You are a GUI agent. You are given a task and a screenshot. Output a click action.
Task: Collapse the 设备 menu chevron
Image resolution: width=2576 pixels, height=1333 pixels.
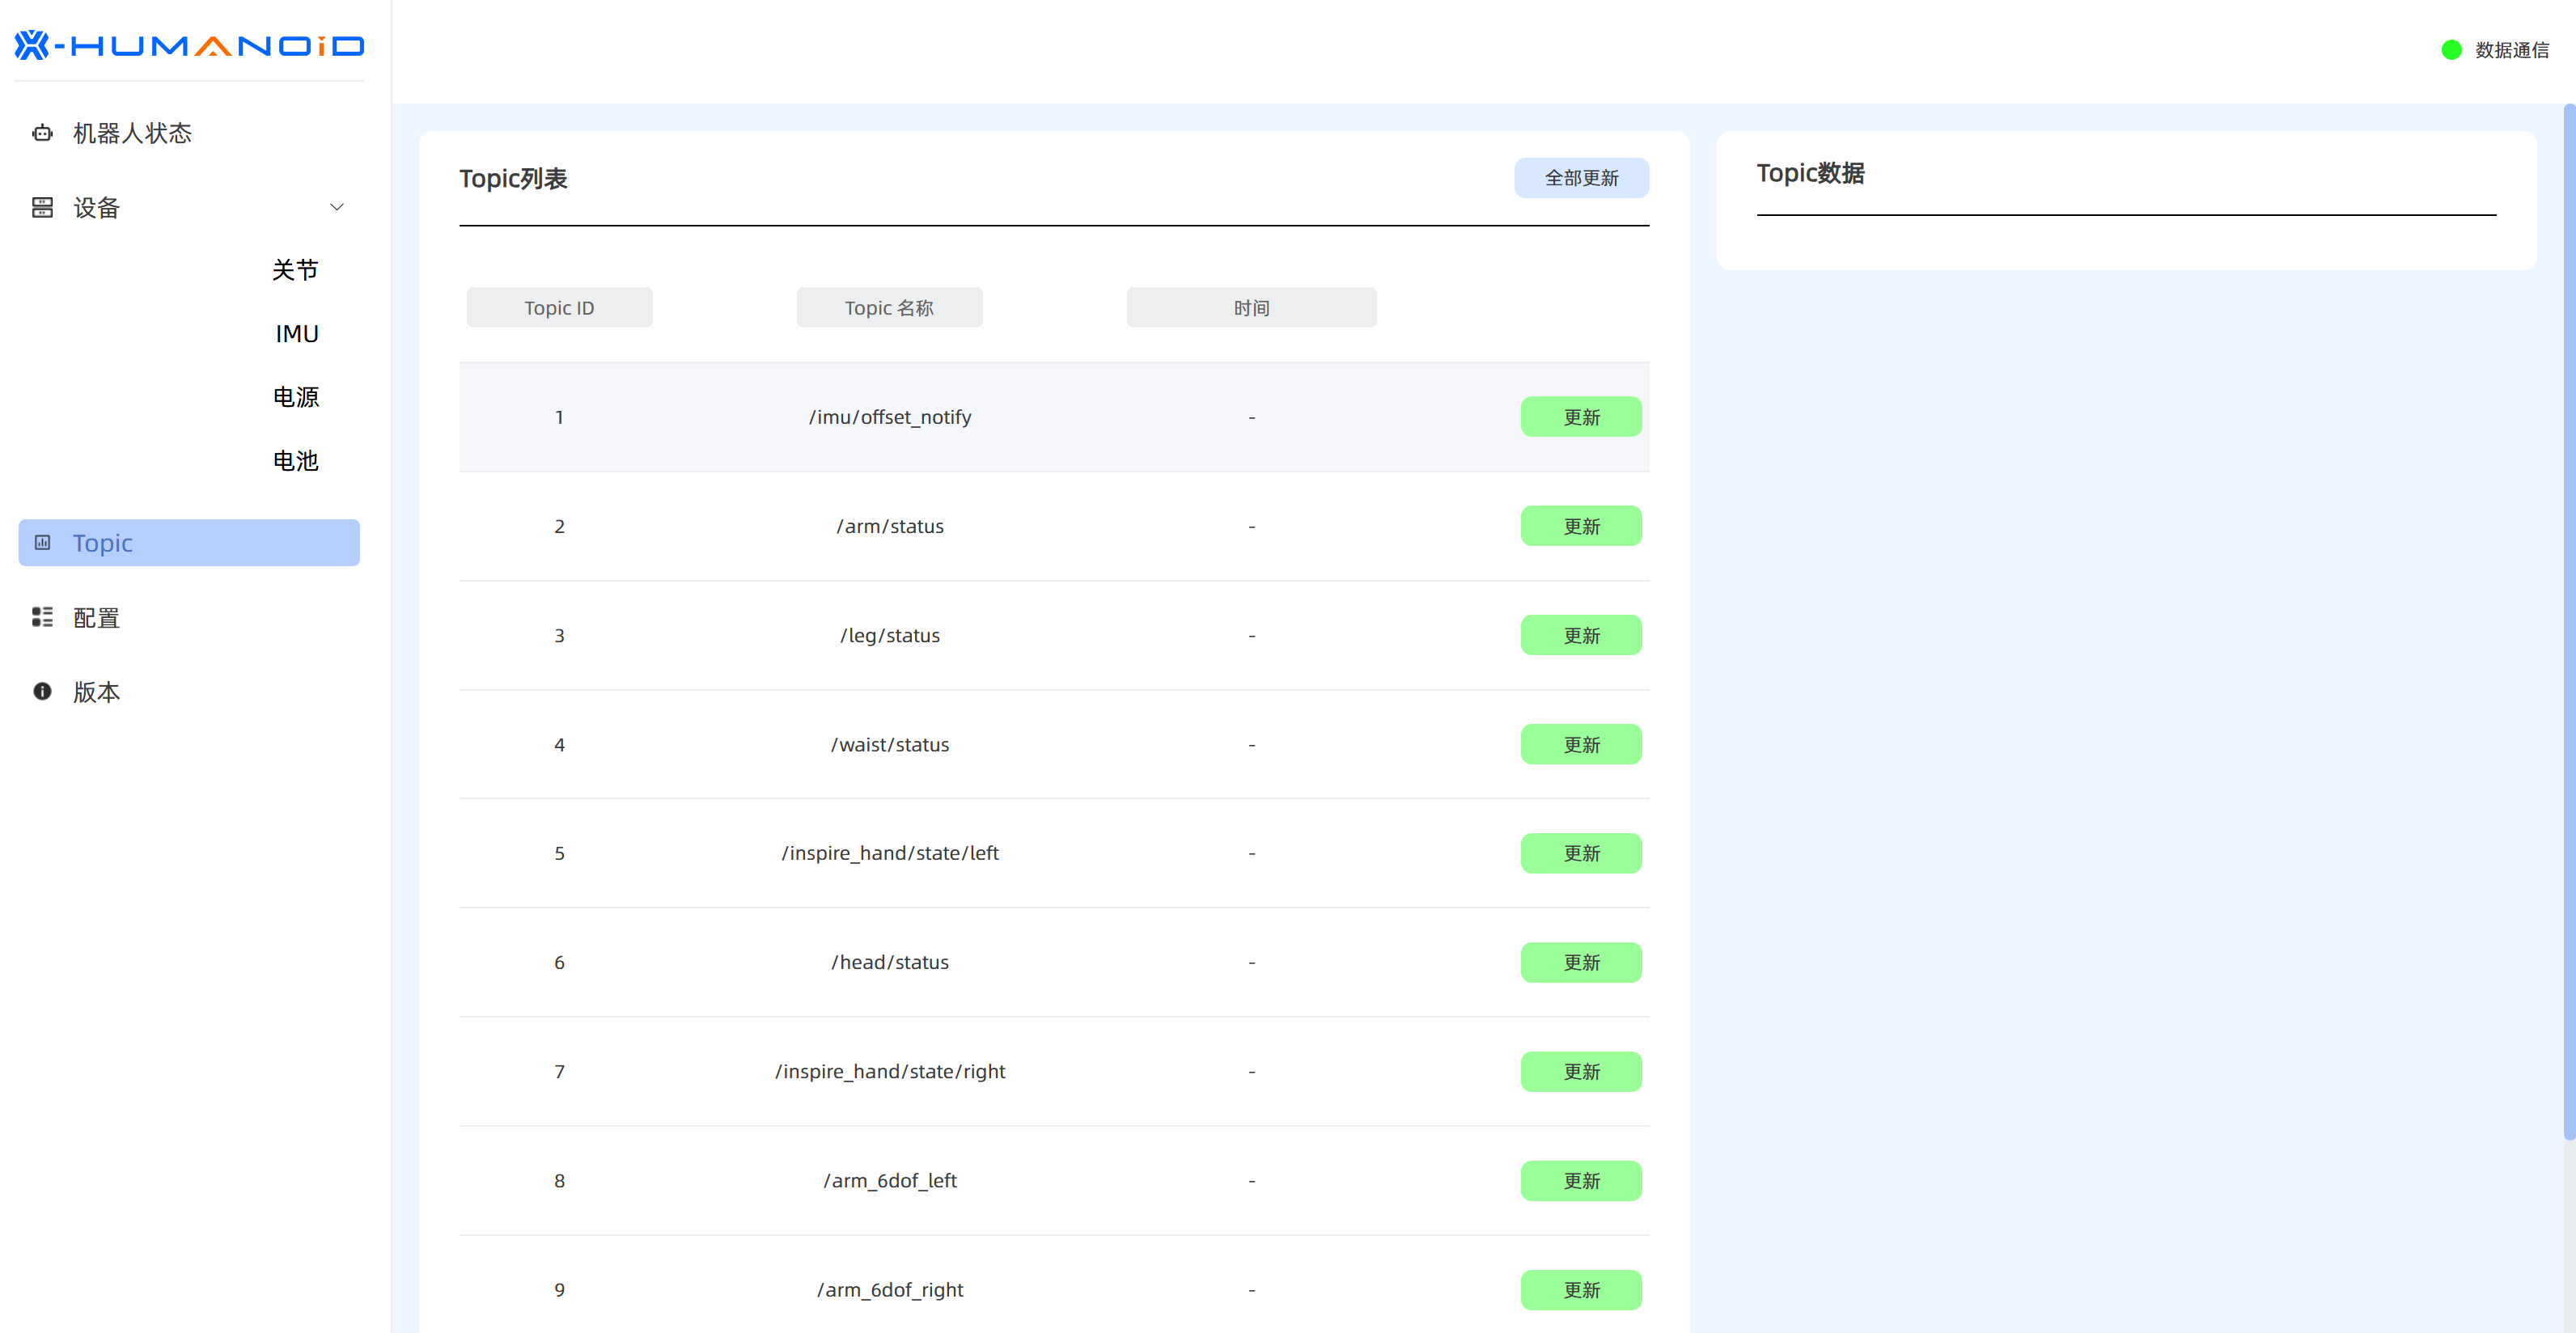pos(337,207)
